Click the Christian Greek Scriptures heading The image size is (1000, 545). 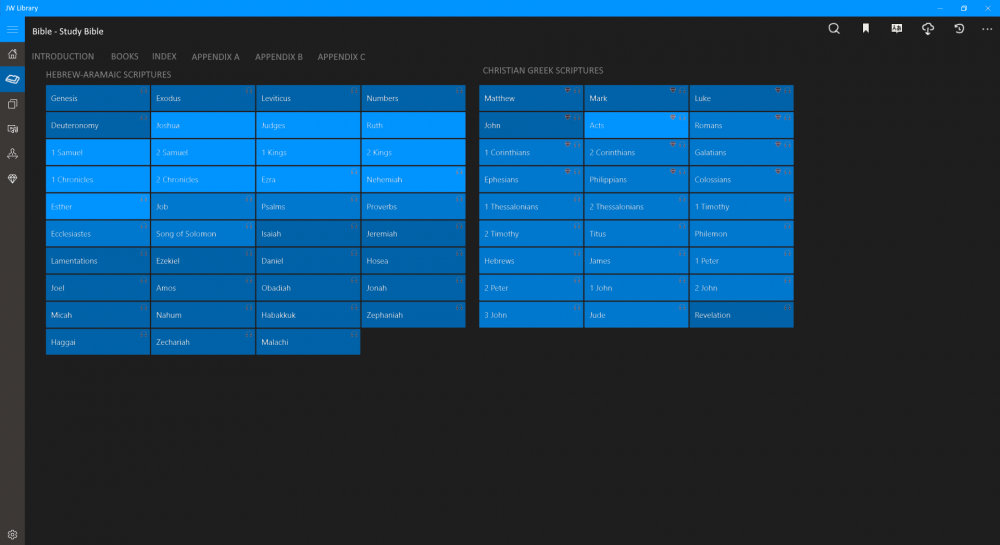[543, 71]
